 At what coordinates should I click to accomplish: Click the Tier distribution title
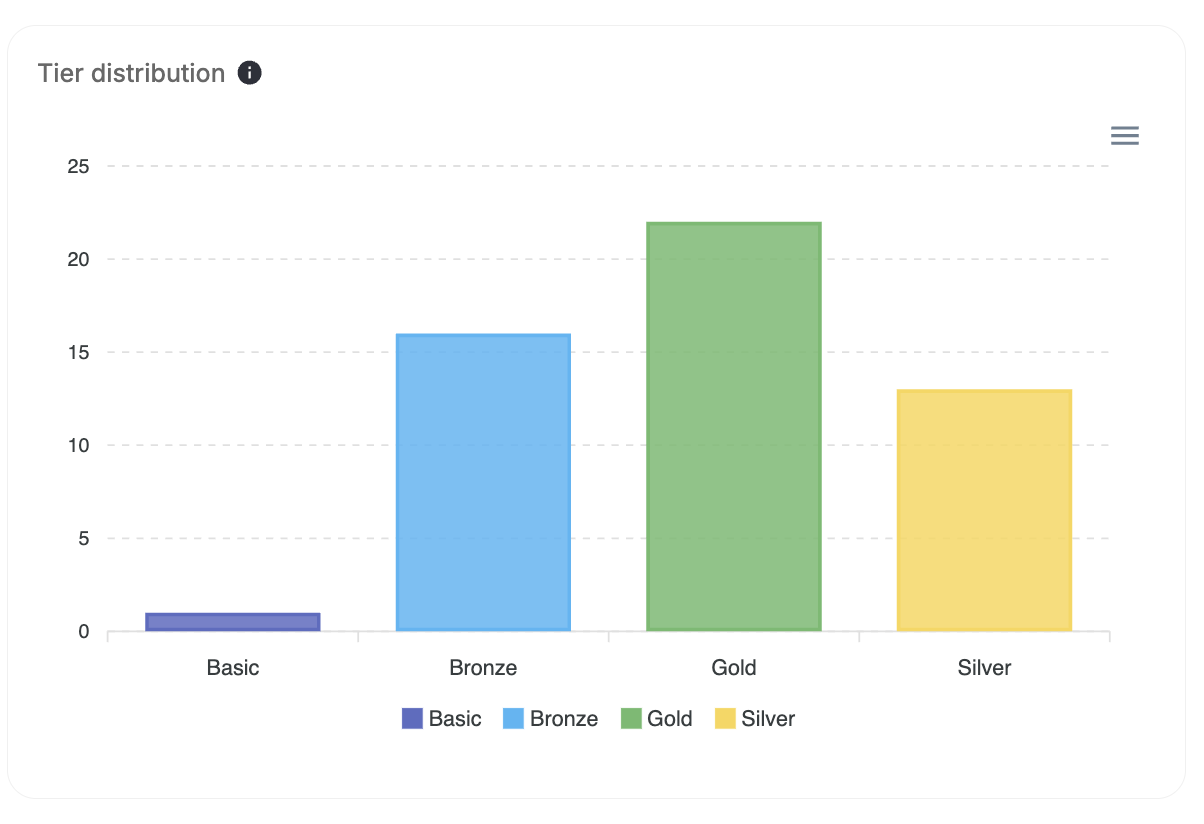[x=130, y=72]
